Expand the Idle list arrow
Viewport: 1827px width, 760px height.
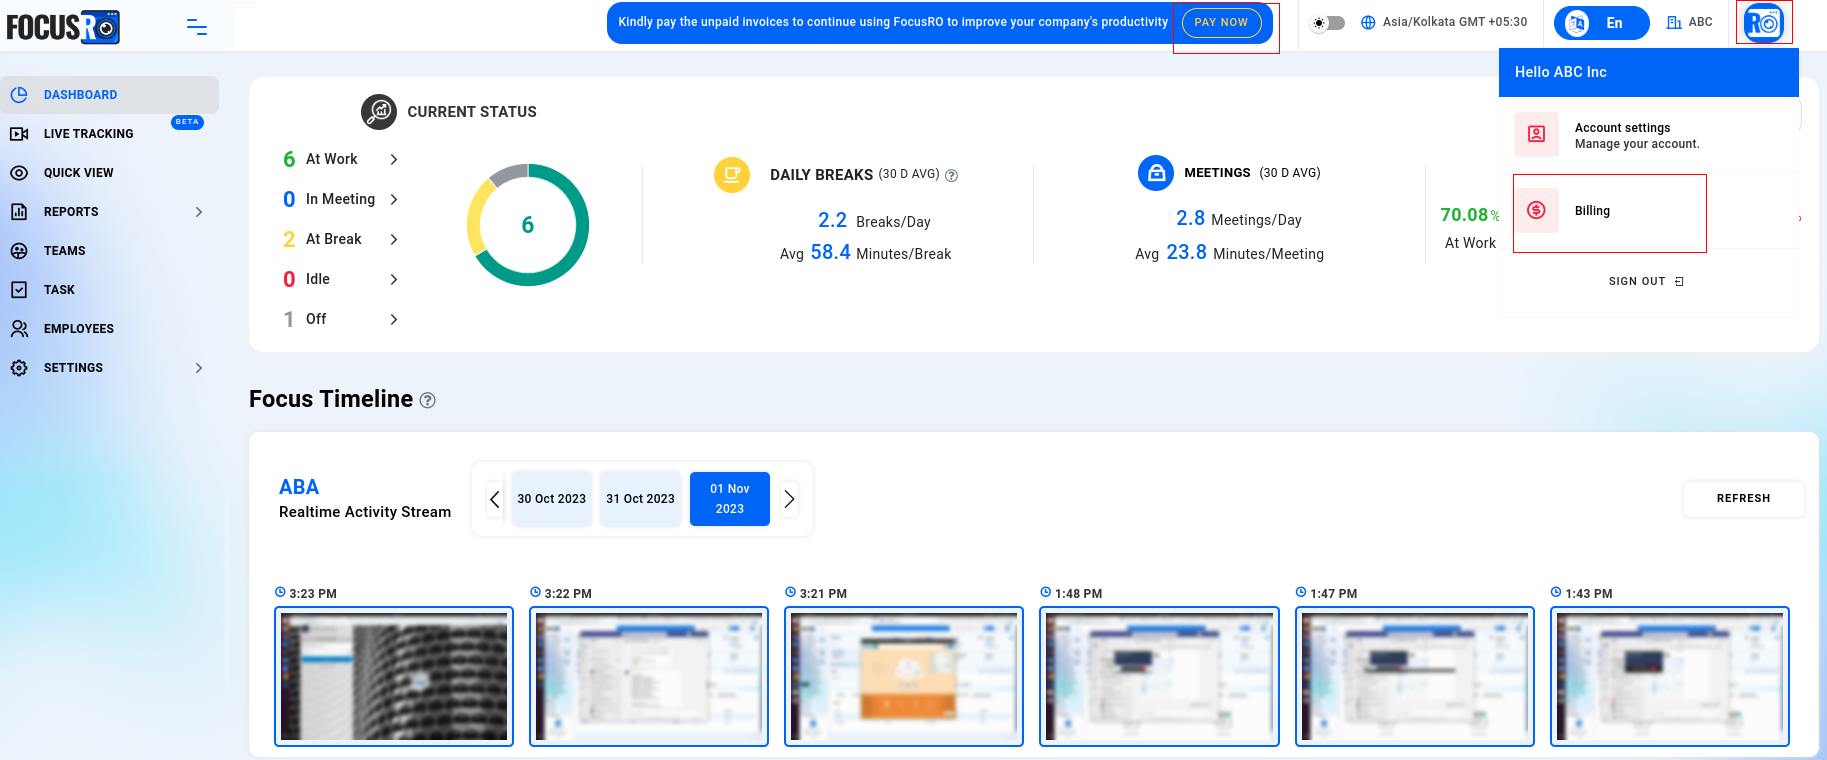coord(394,280)
